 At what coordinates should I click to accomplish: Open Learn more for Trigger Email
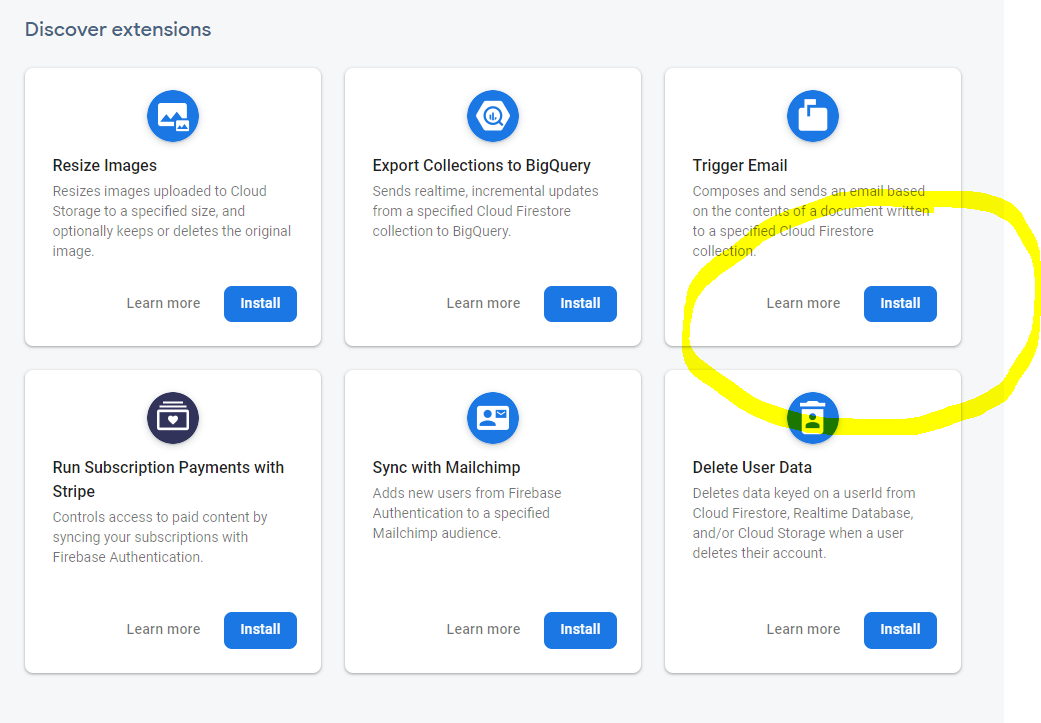point(803,304)
